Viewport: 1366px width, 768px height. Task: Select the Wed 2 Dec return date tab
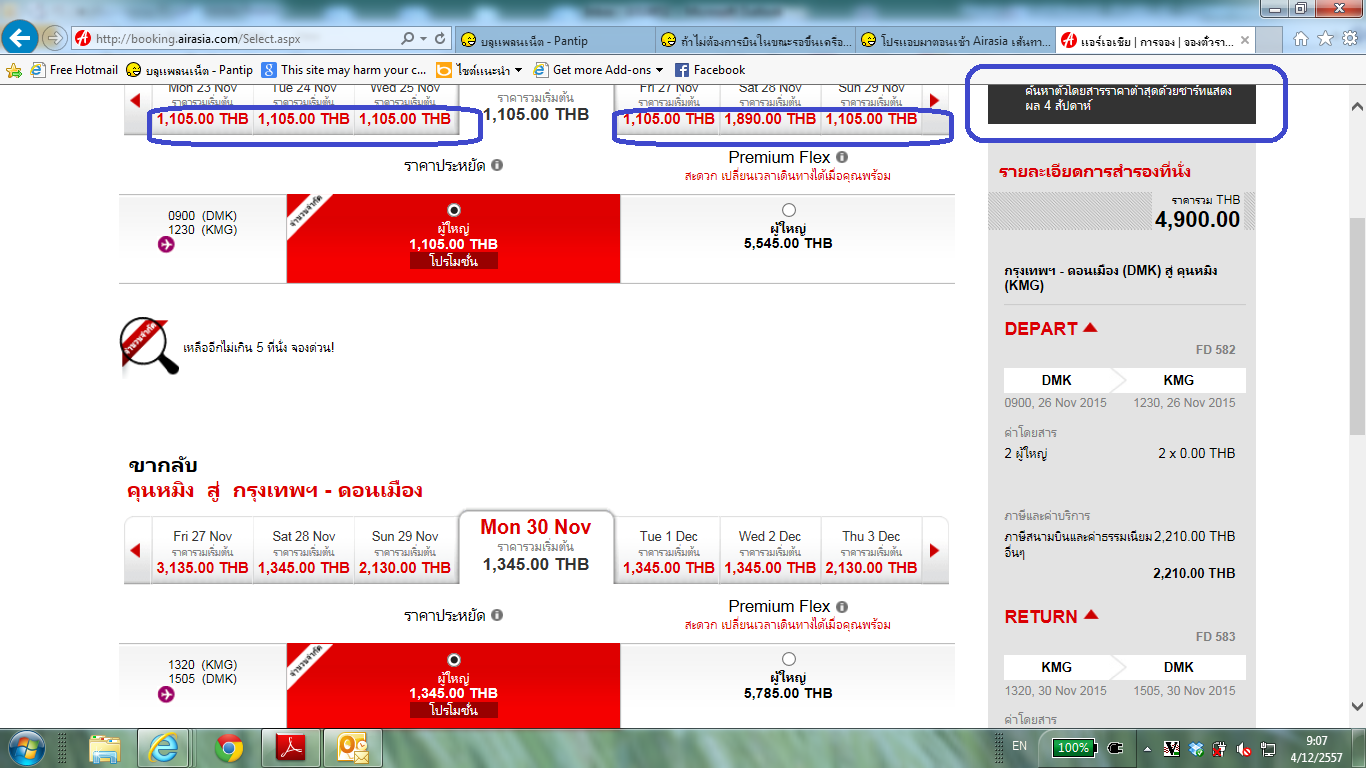pos(770,551)
